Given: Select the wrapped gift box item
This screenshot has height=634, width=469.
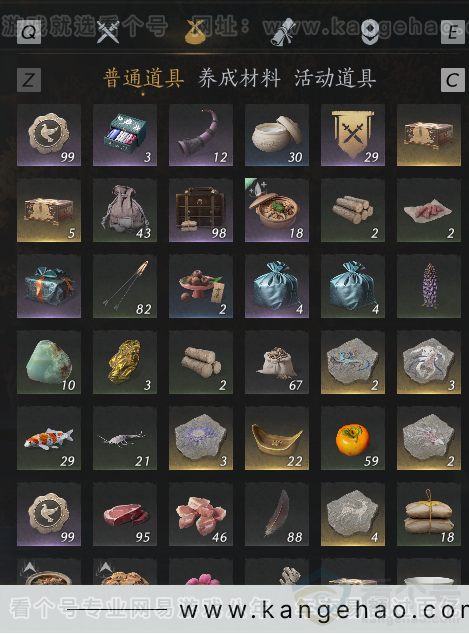Looking at the screenshot, I should click(49, 286).
